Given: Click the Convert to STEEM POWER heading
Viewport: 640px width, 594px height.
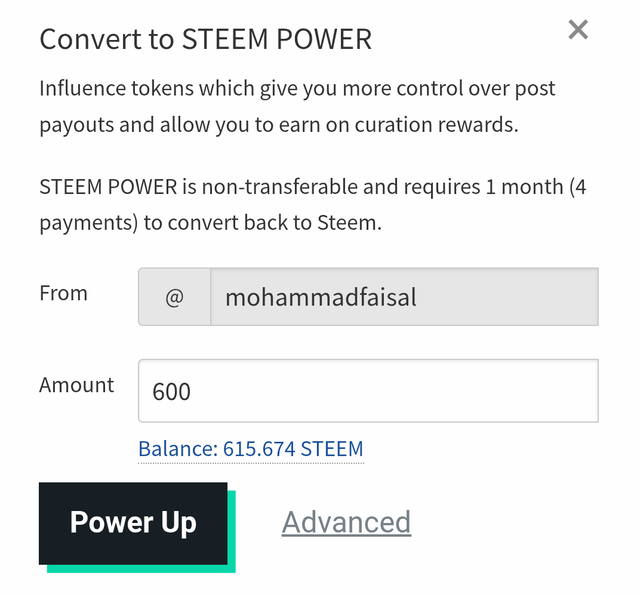Looking at the screenshot, I should 205,40.
